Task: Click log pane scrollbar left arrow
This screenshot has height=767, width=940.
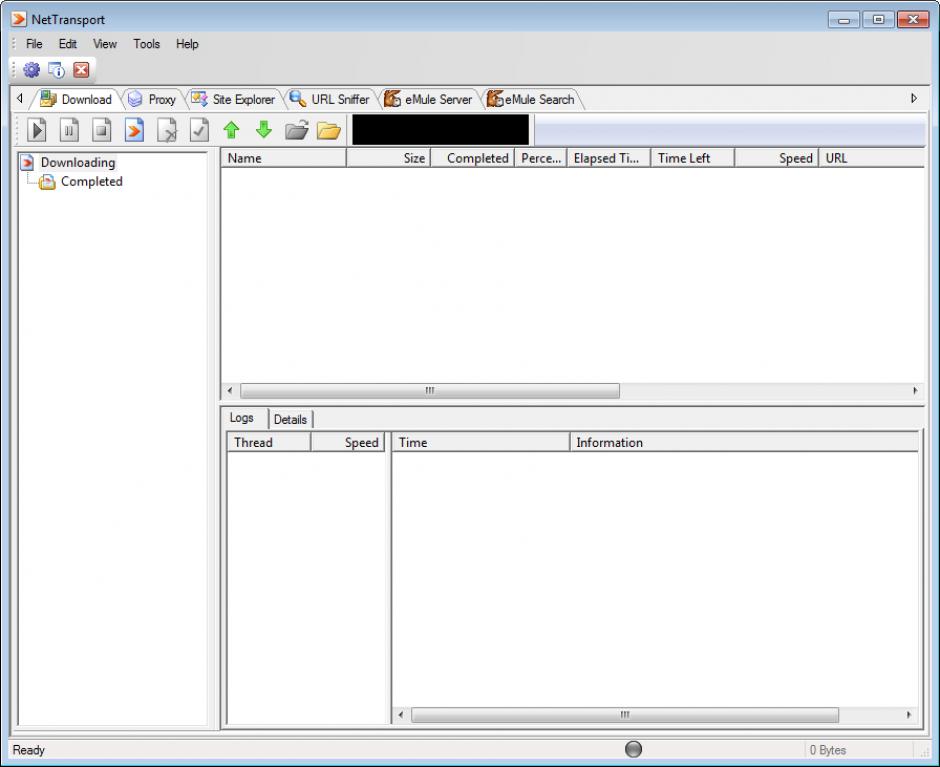Action: (400, 715)
